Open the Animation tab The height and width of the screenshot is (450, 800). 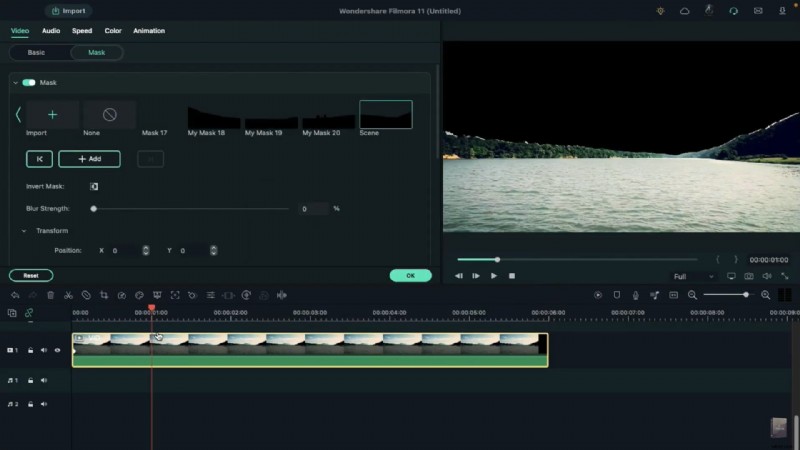(x=149, y=31)
